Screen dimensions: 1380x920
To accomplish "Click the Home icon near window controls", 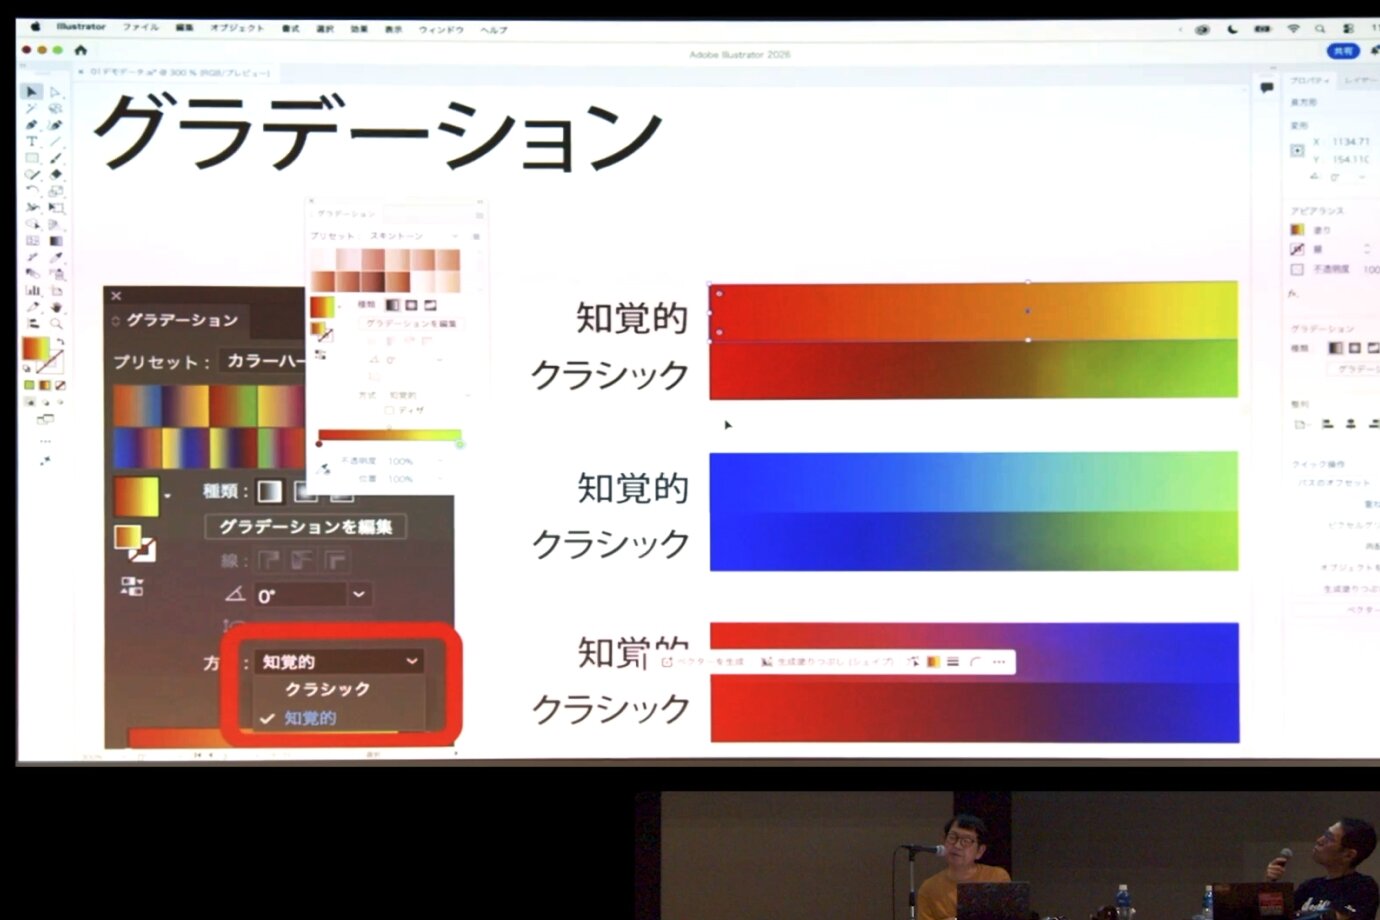I will tap(81, 50).
